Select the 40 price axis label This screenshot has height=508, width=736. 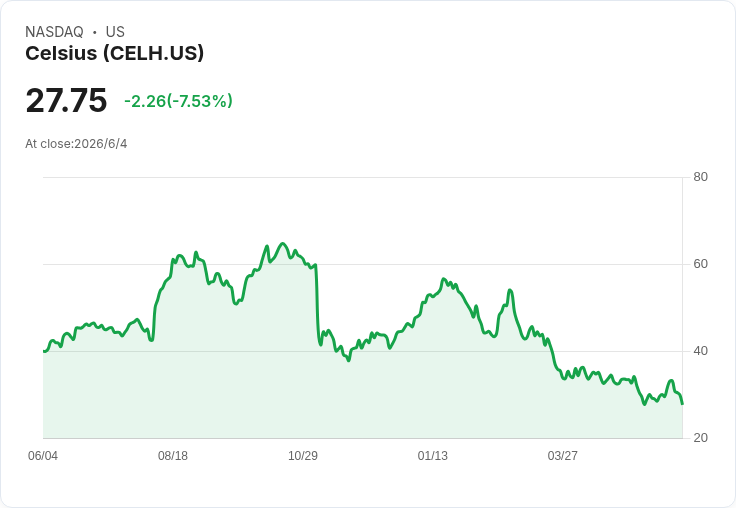tap(700, 351)
